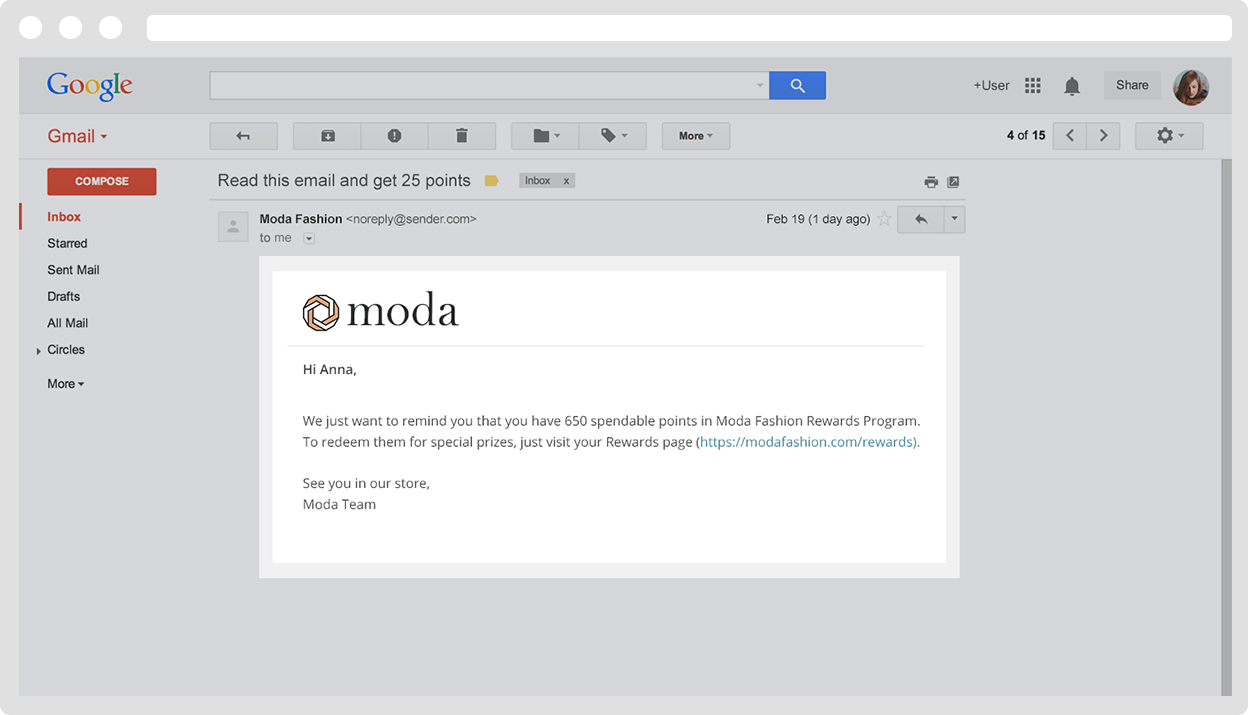This screenshot has height=715, width=1248.
Task: Open the Drafts folder
Action: [63, 296]
